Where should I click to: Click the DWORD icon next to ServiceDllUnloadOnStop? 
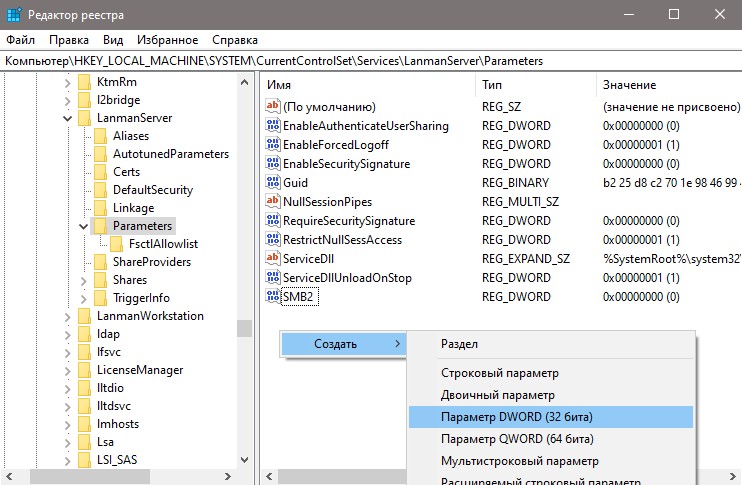(x=273, y=277)
